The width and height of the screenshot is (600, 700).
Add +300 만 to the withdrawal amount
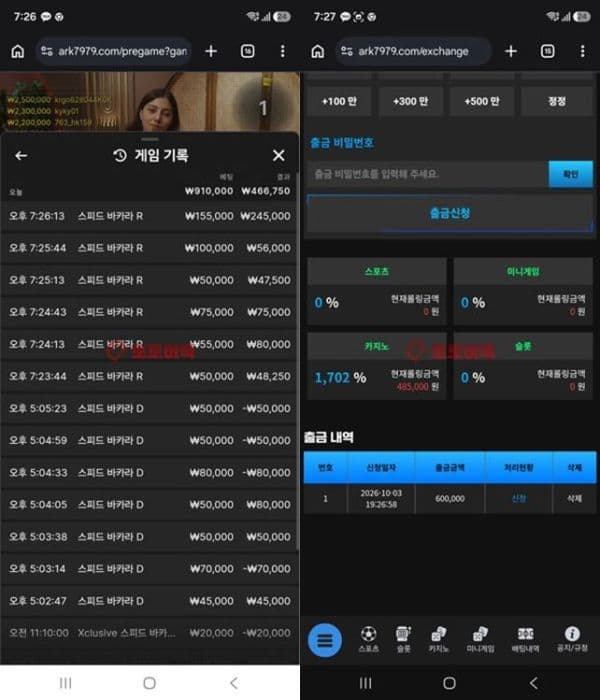(411, 101)
